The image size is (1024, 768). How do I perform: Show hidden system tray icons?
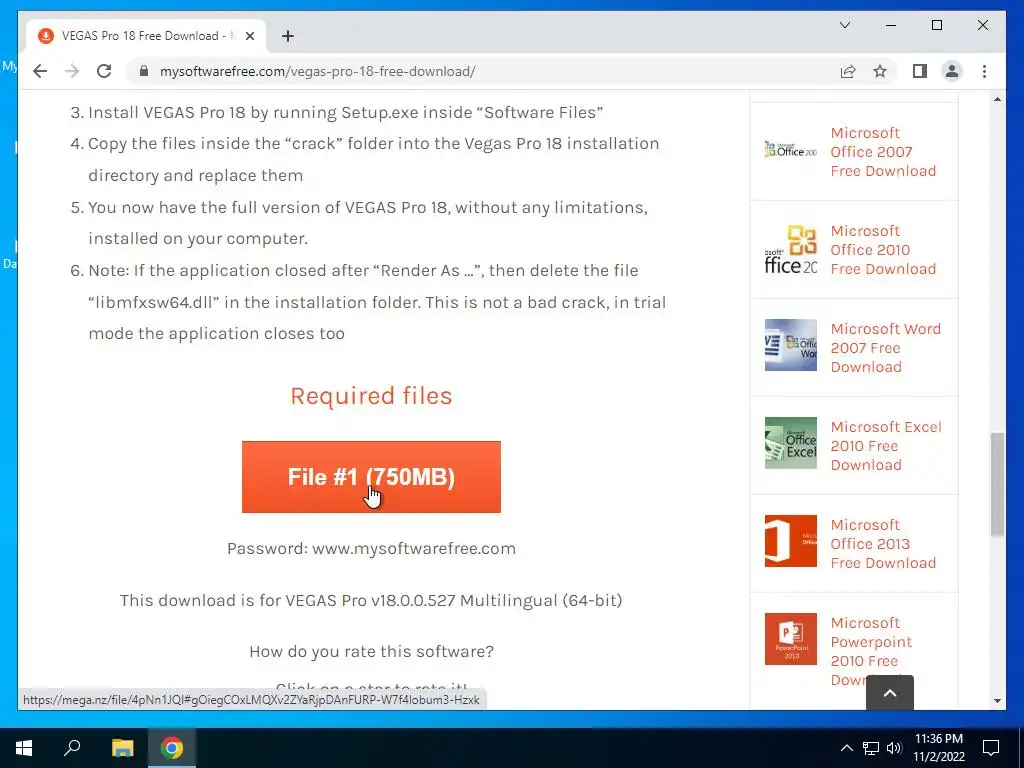click(846, 748)
